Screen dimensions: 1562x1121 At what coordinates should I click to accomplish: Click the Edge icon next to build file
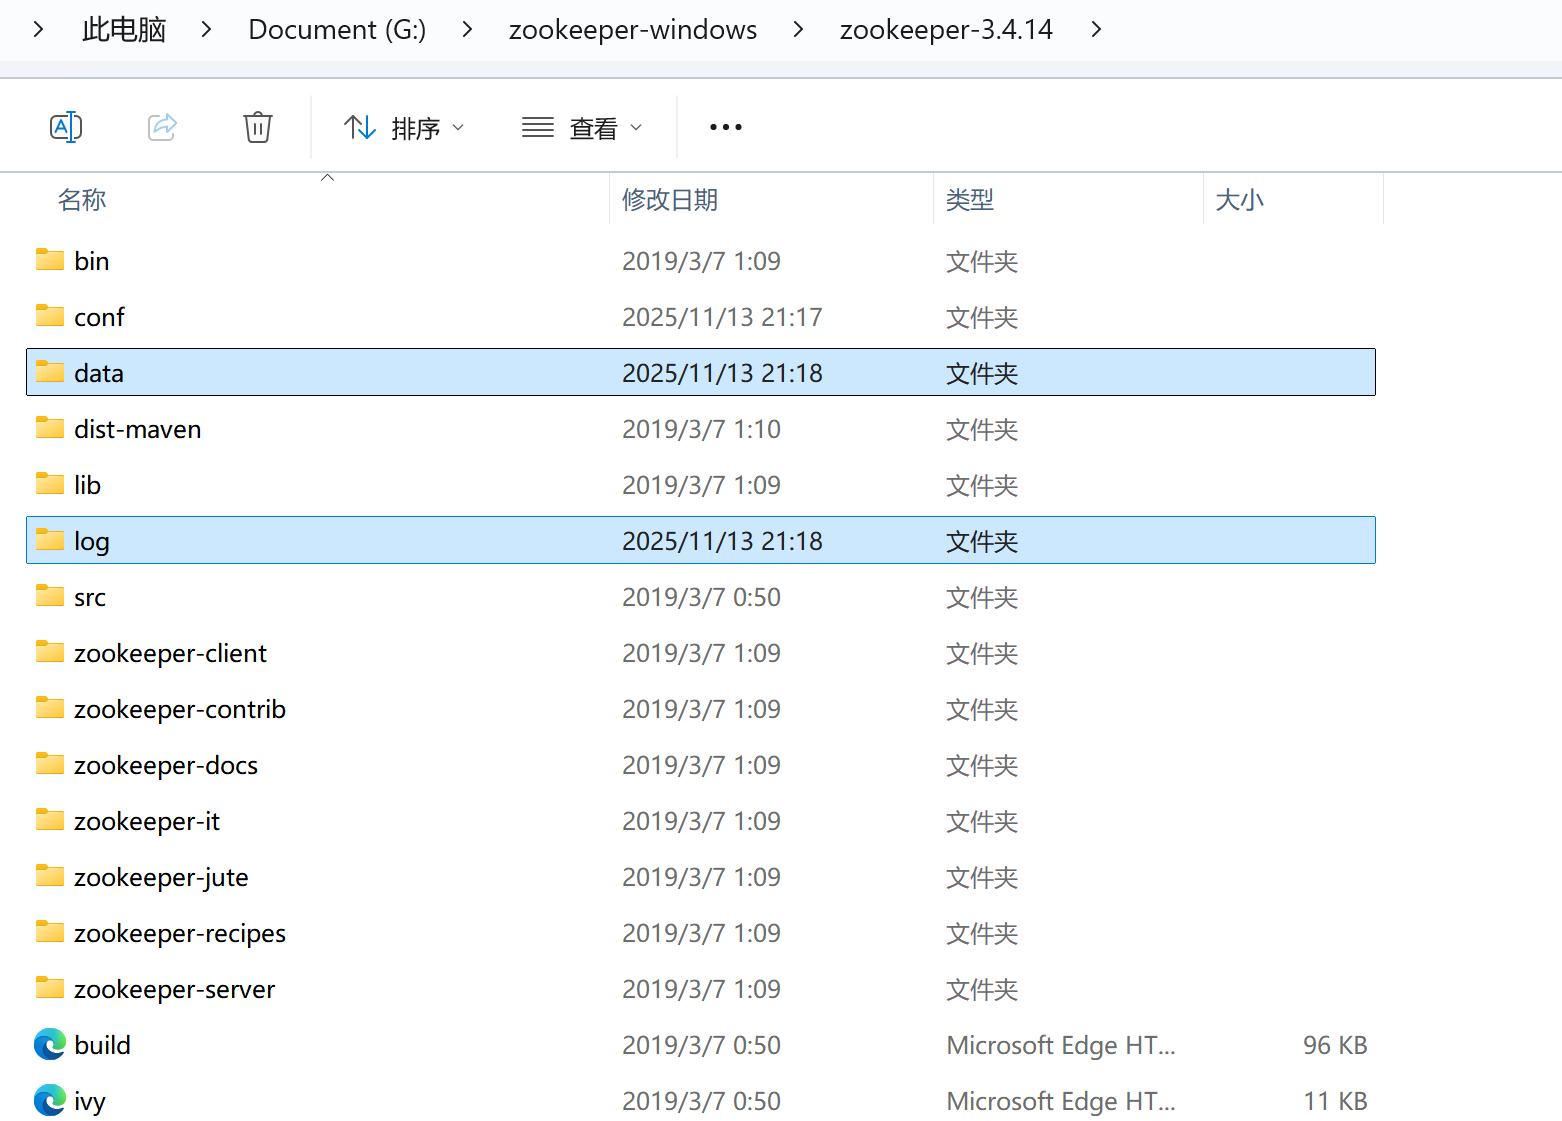(x=48, y=1044)
